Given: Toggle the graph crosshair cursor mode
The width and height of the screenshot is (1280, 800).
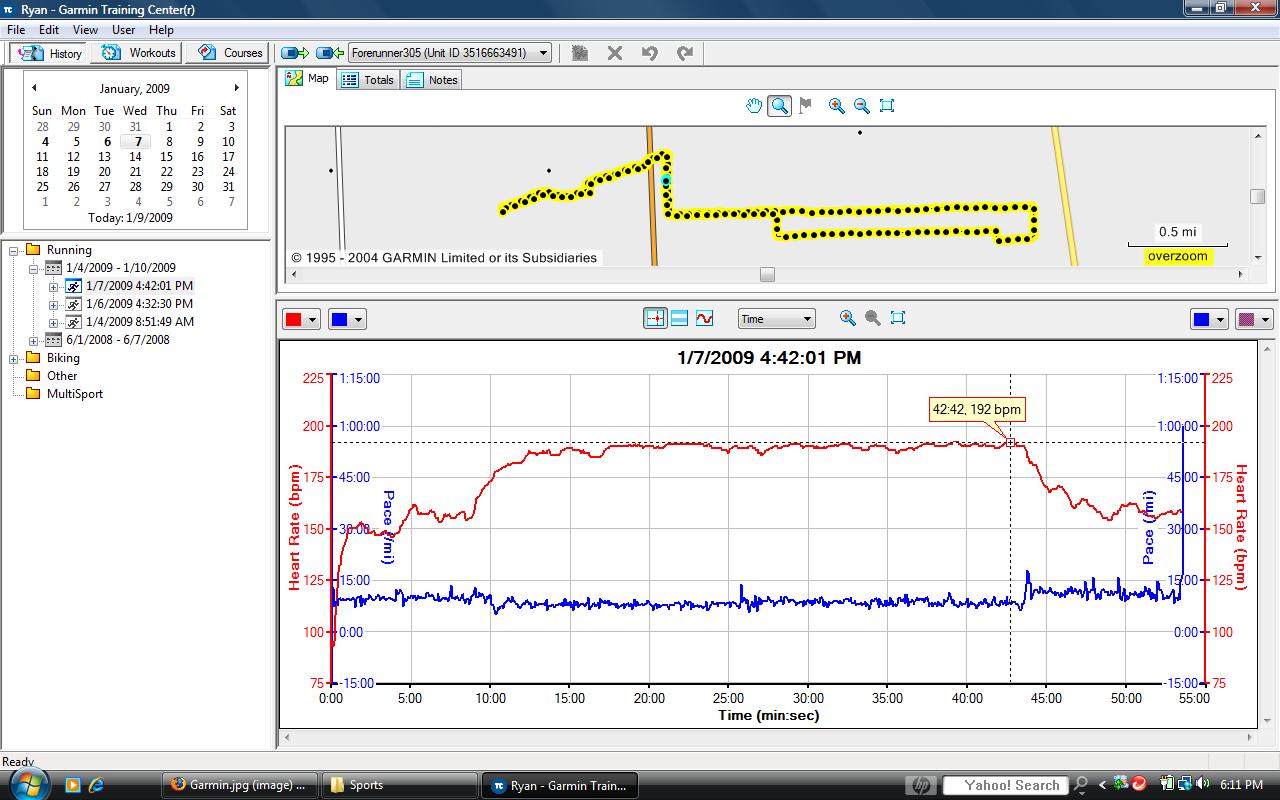Looking at the screenshot, I should [x=655, y=318].
